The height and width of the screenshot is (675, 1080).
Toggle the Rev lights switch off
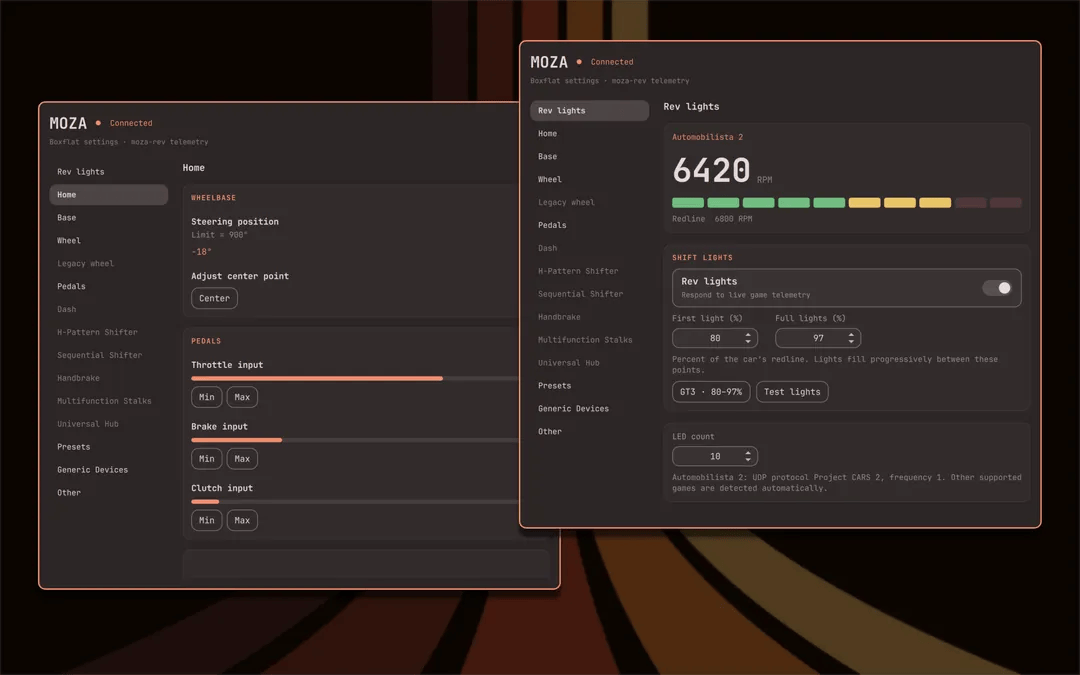997,288
